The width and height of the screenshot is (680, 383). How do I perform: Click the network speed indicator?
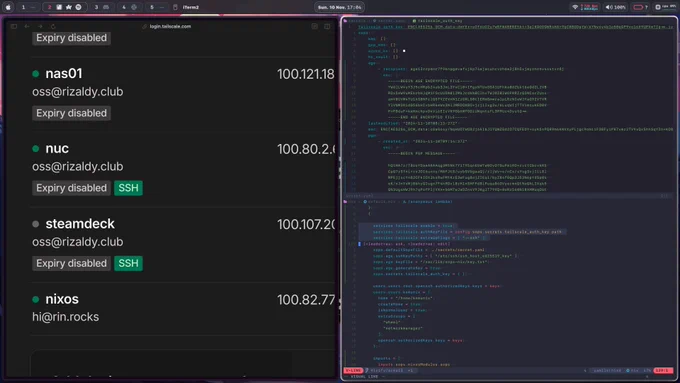[x=590, y=7]
